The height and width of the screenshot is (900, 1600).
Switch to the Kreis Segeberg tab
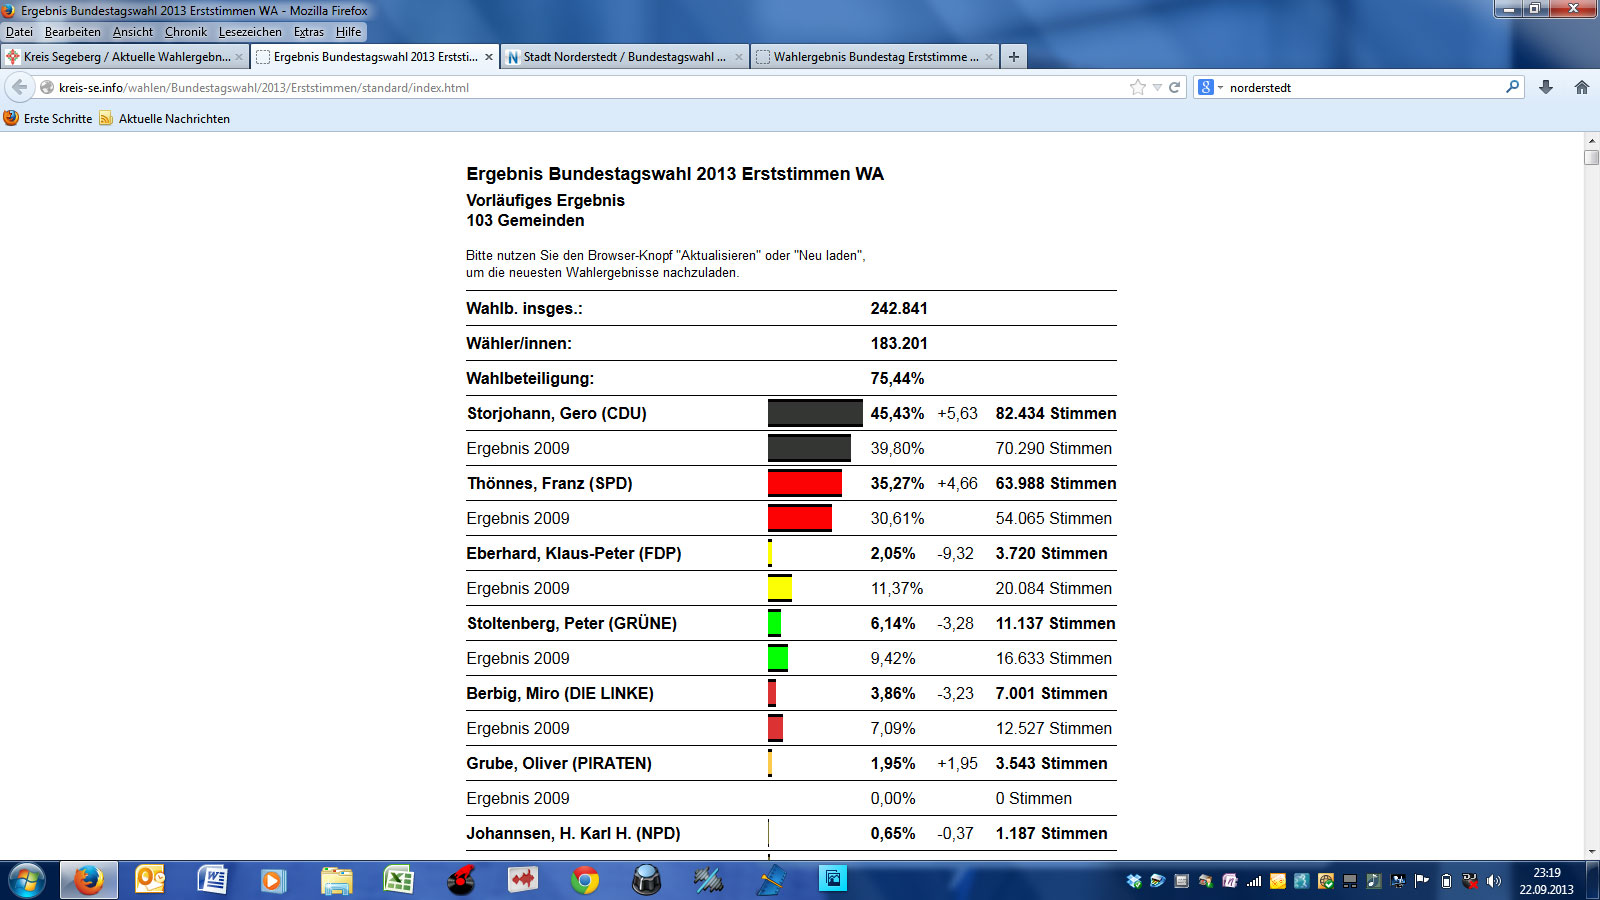tap(125, 57)
